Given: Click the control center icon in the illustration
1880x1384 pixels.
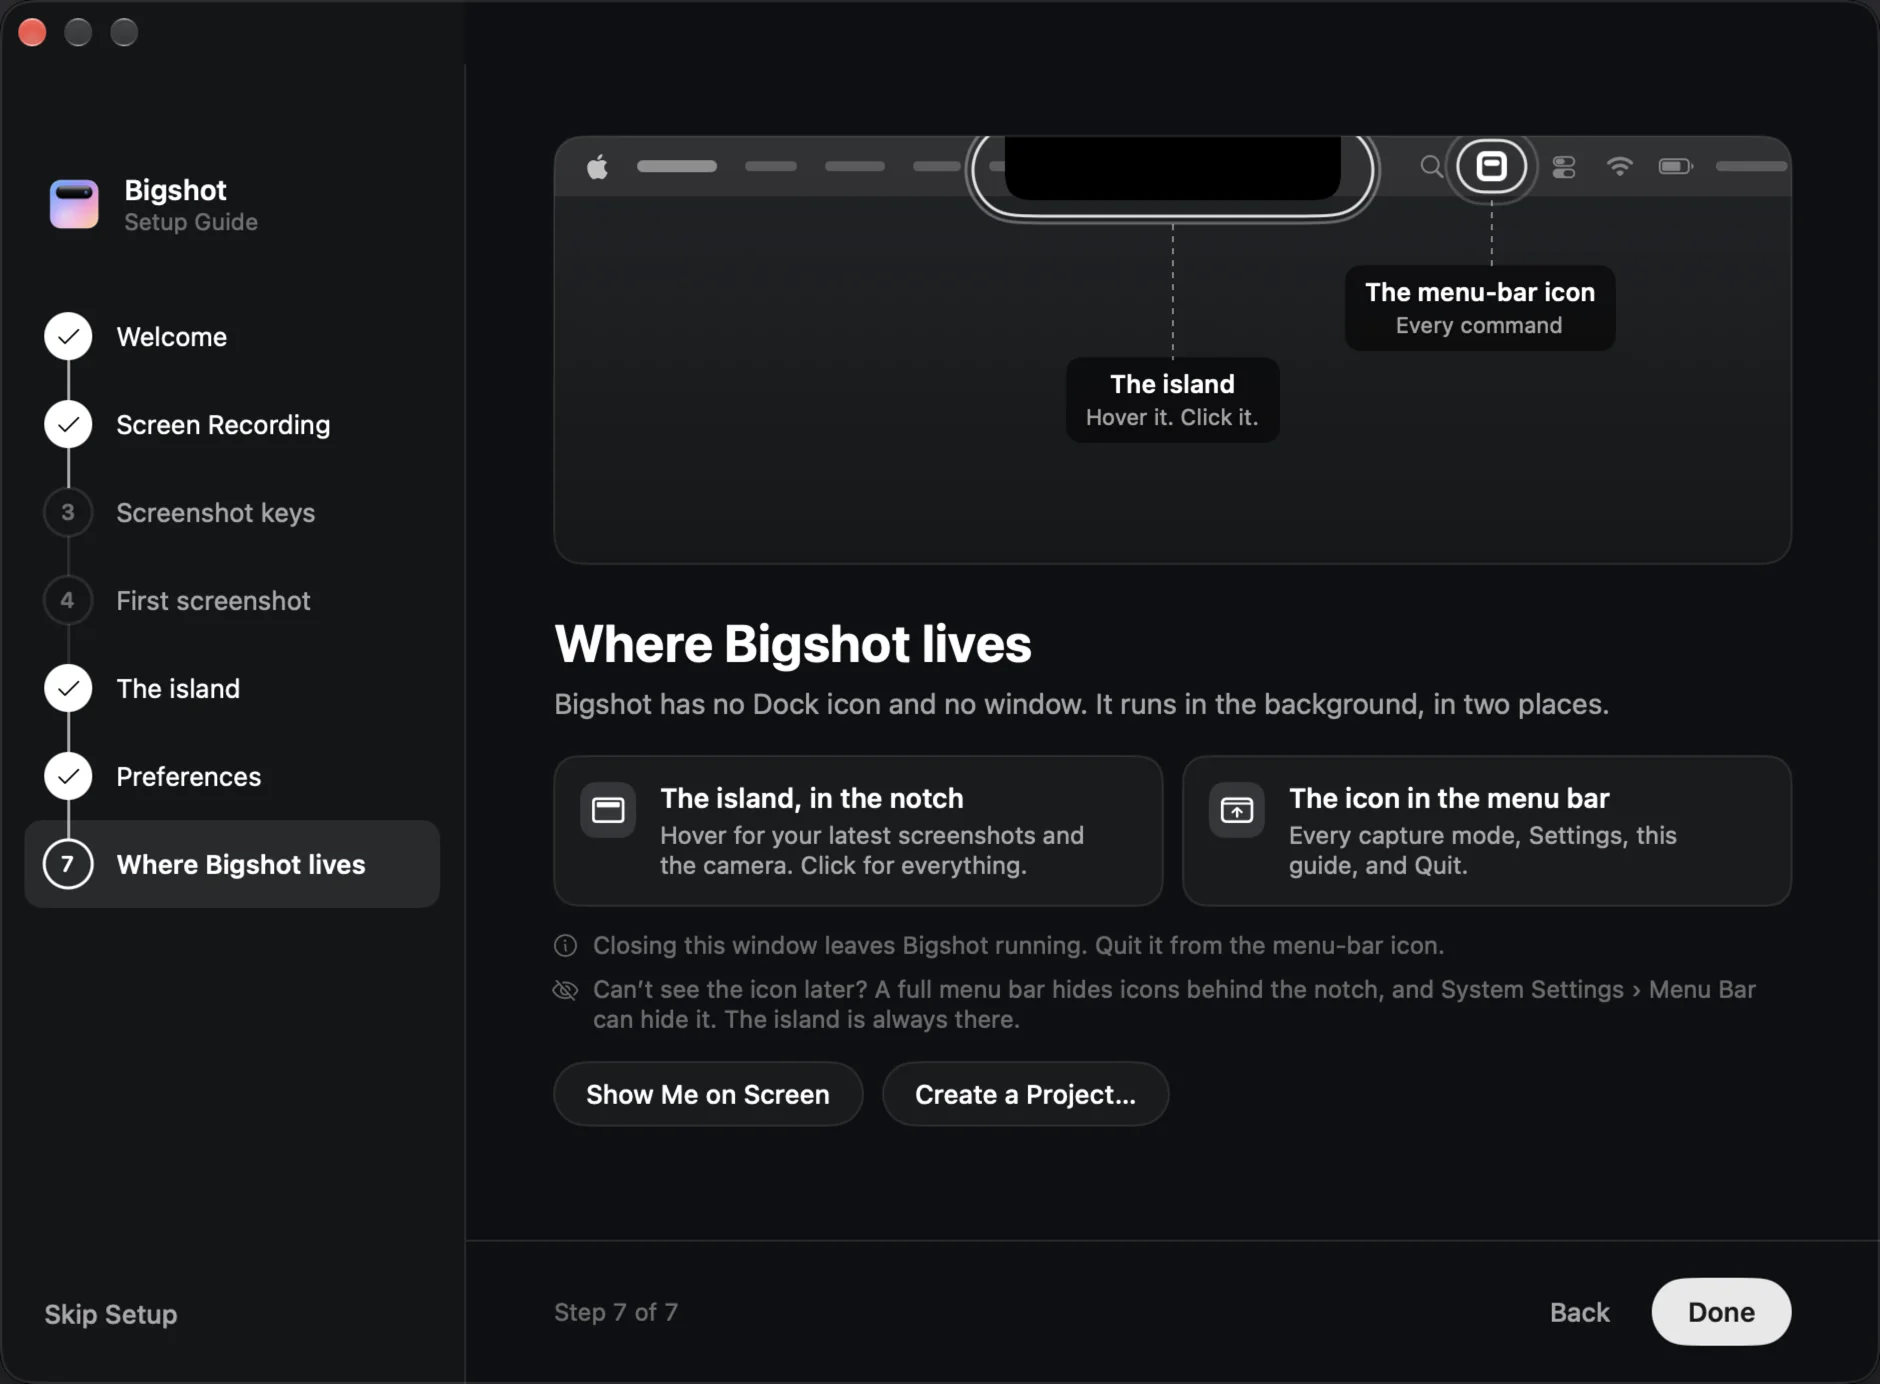Looking at the screenshot, I should click(1564, 167).
